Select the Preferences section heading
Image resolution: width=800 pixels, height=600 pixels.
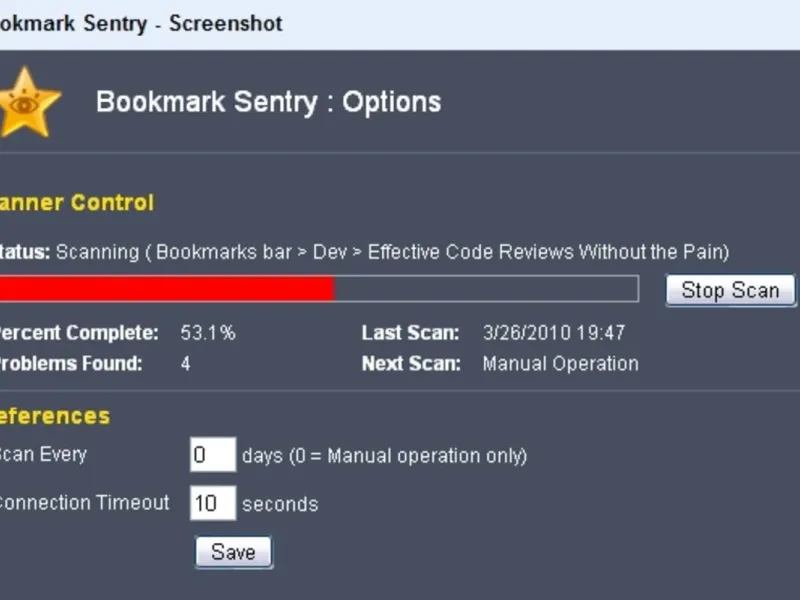[x=55, y=416]
